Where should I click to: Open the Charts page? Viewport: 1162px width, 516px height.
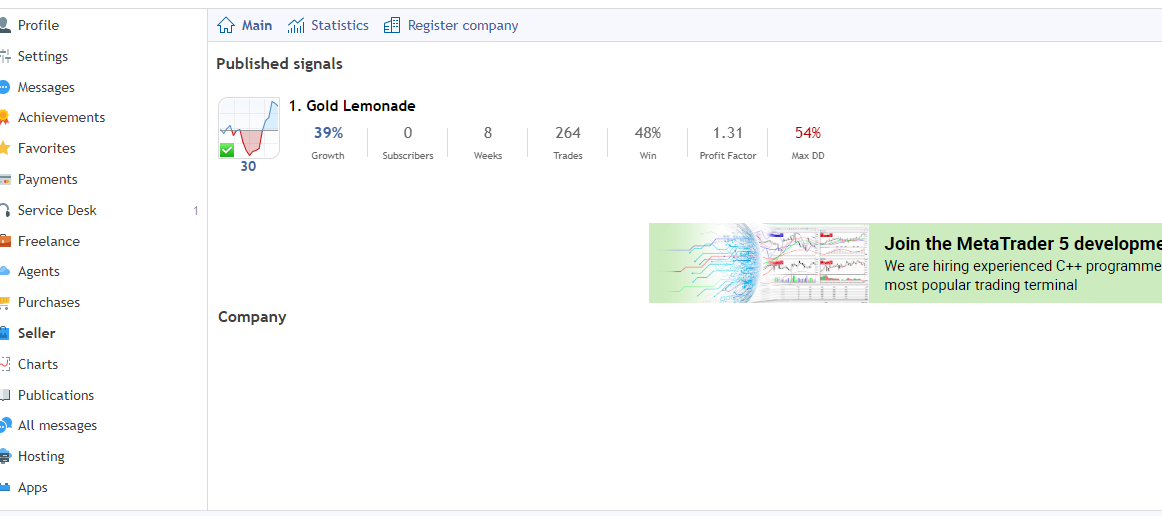click(x=38, y=364)
